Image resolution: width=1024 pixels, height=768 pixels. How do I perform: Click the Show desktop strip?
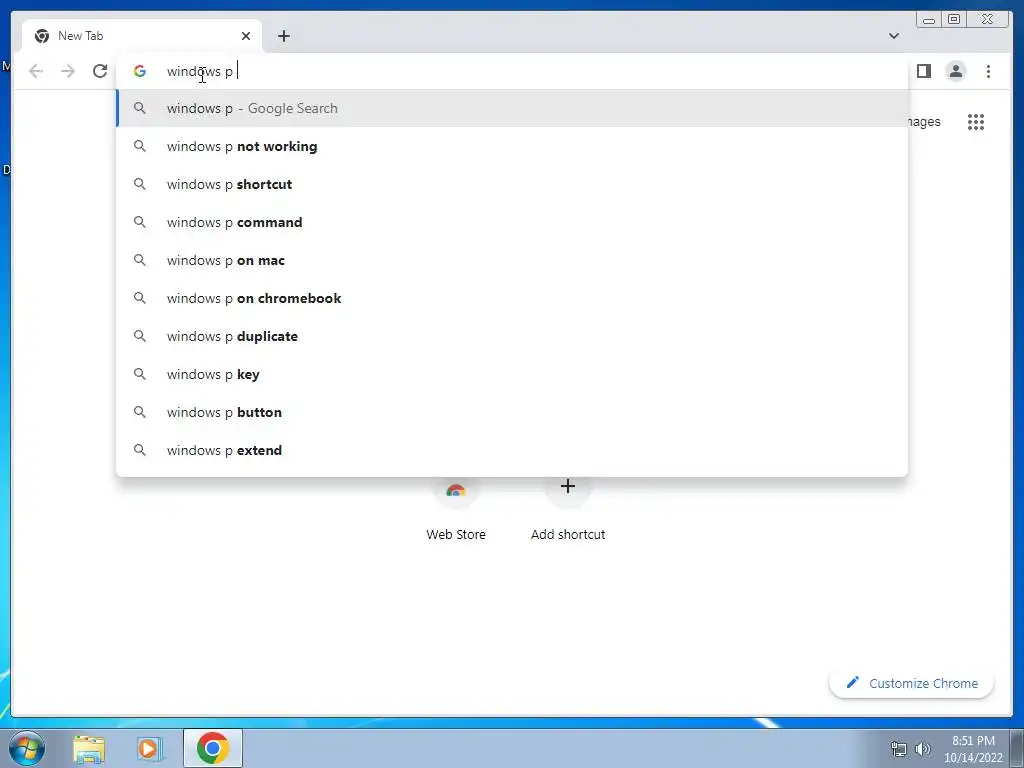coord(1017,748)
